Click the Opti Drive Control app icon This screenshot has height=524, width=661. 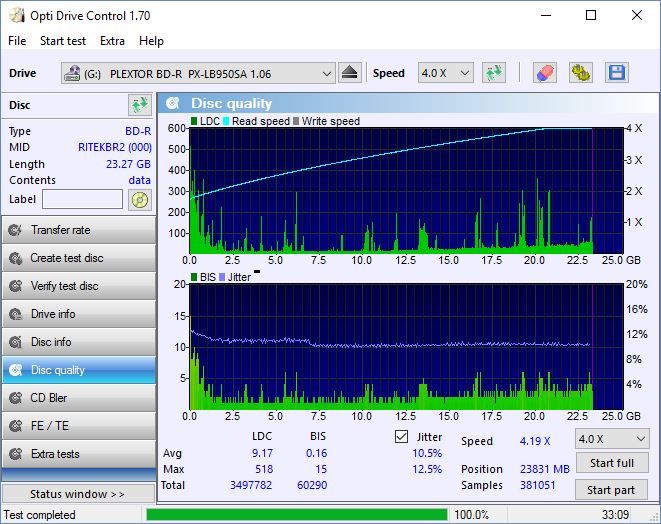click(x=17, y=16)
